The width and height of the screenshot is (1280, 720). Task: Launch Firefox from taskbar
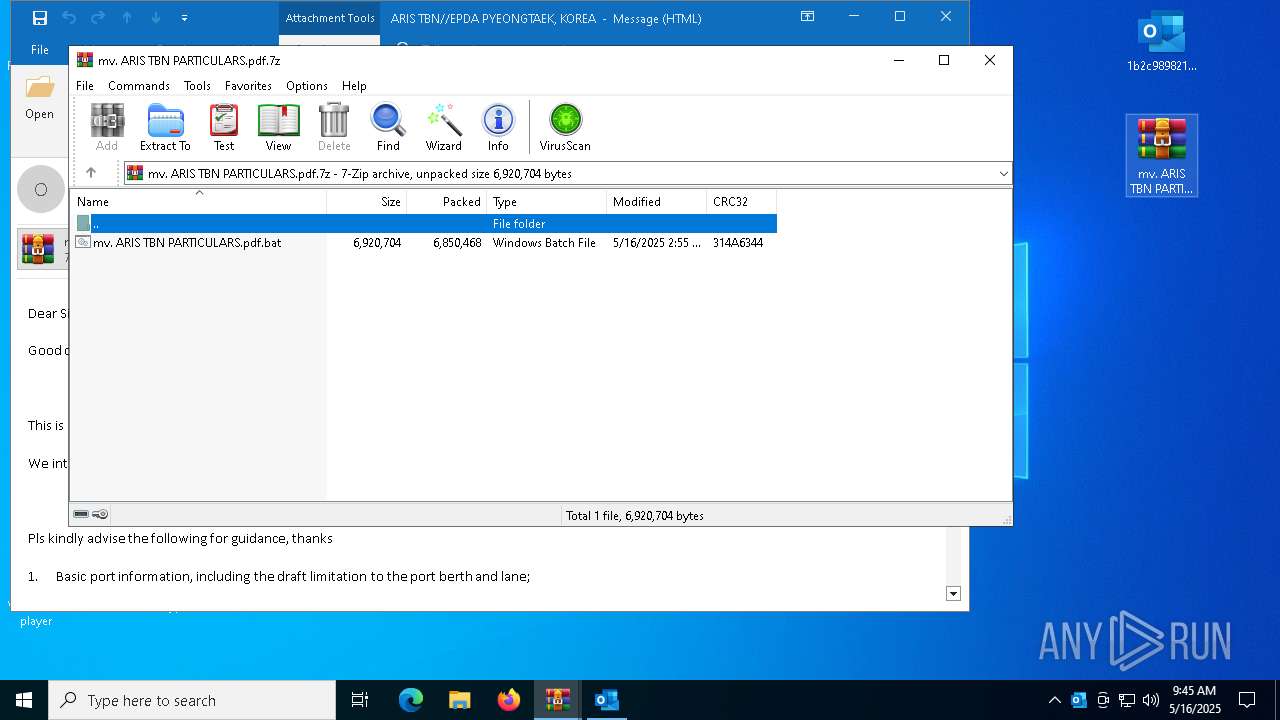point(509,700)
